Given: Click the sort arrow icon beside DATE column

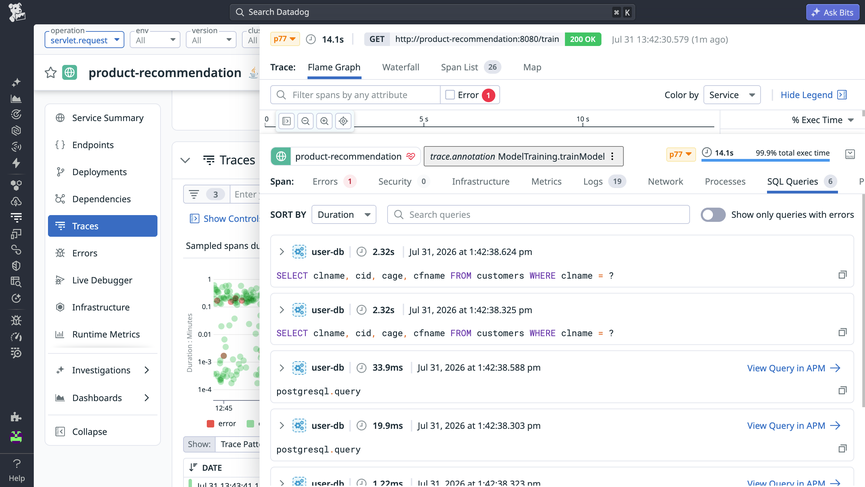Looking at the screenshot, I should [193, 467].
